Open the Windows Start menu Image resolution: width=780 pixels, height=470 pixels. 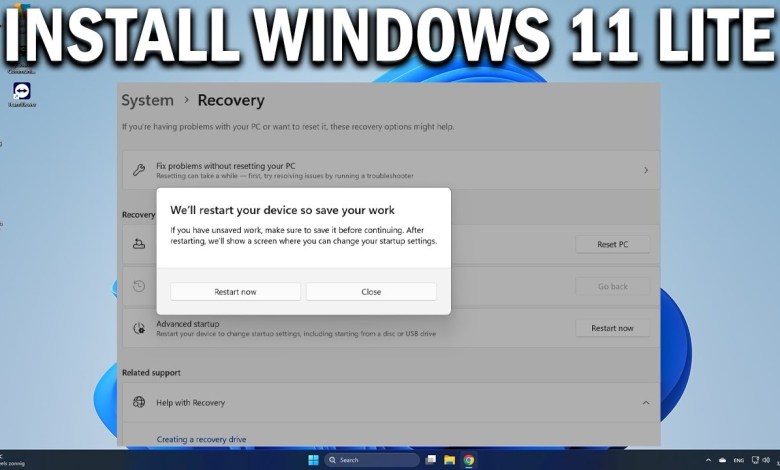click(x=313, y=460)
